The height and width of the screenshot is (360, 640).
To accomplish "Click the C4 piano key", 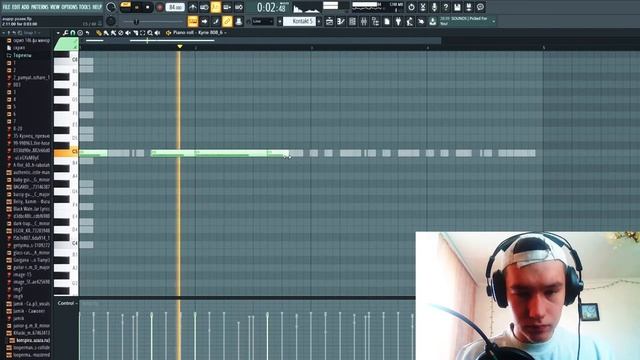I will (x=66, y=244).
